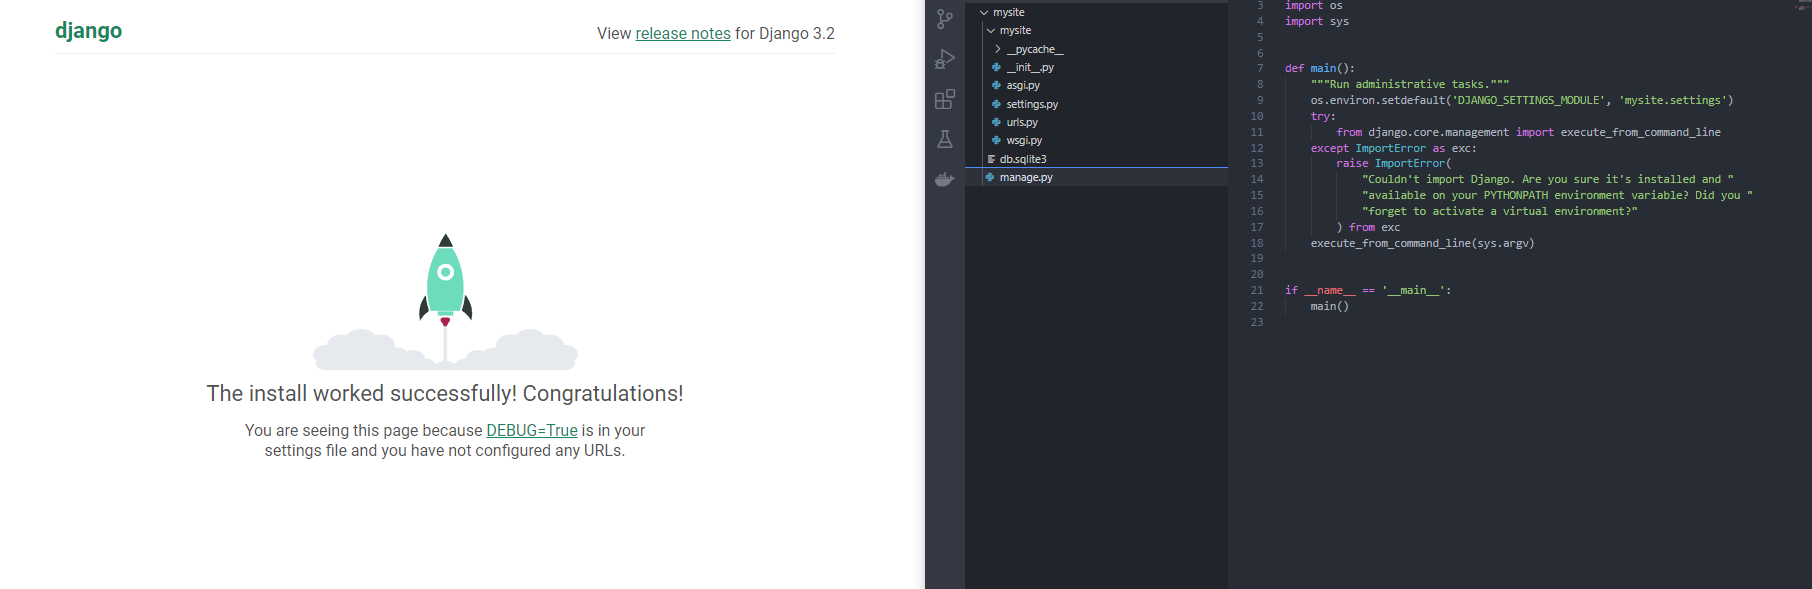
Task: Open urls.py in the explorer
Action: (x=1022, y=122)
